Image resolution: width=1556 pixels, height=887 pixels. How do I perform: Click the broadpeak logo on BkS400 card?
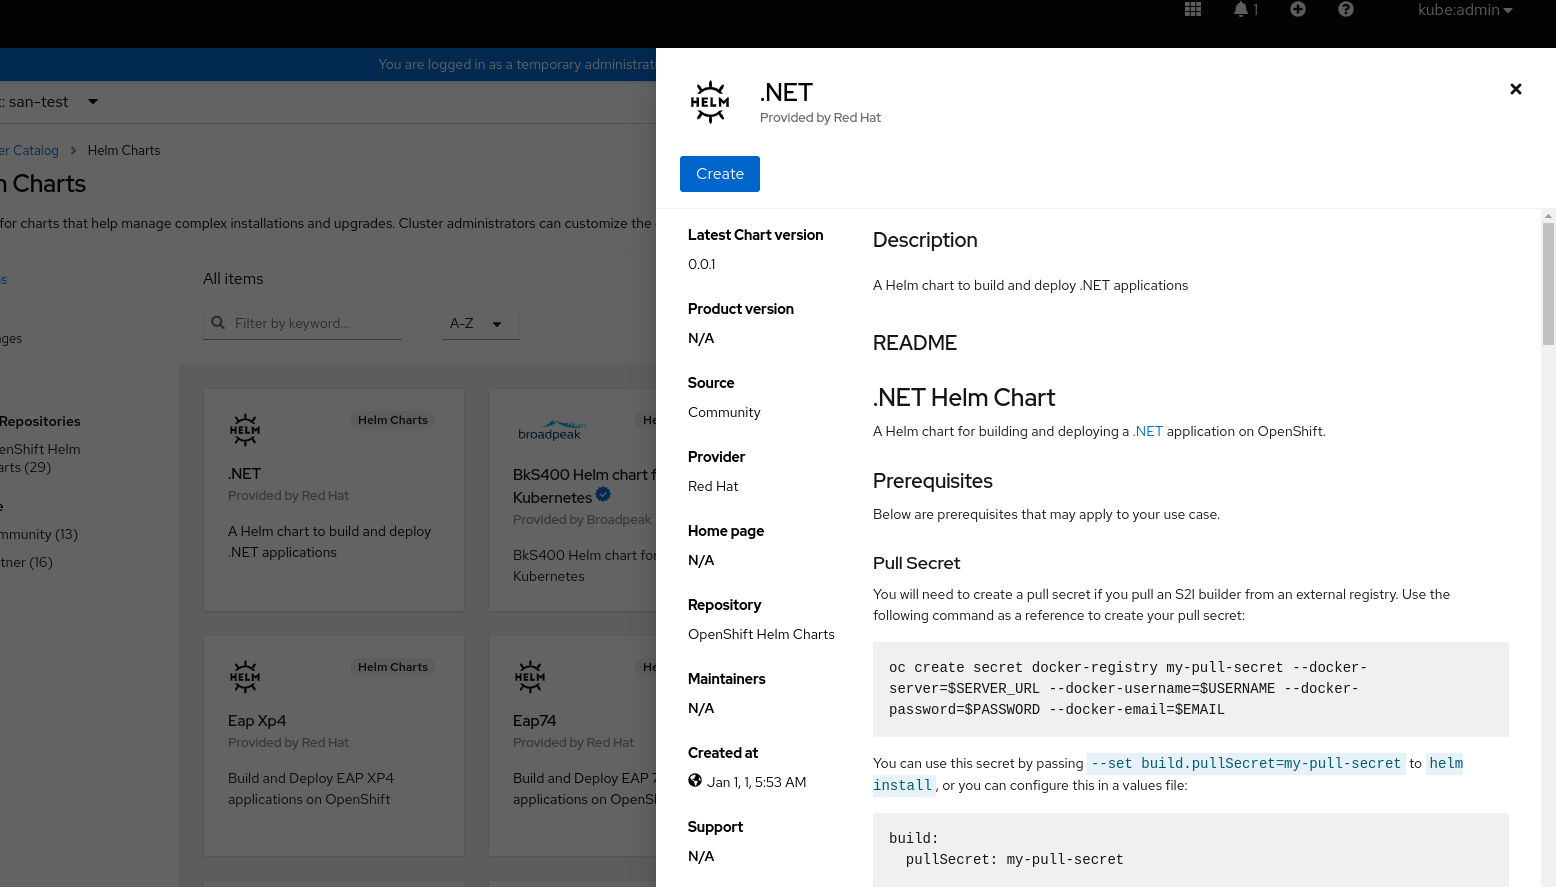tap(549, 431)
